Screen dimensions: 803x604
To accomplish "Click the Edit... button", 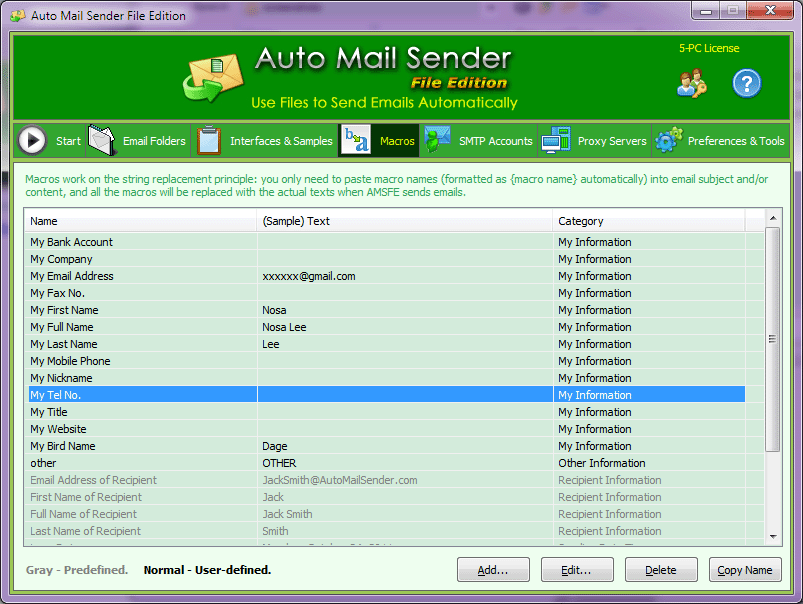I will click(577, 570).
